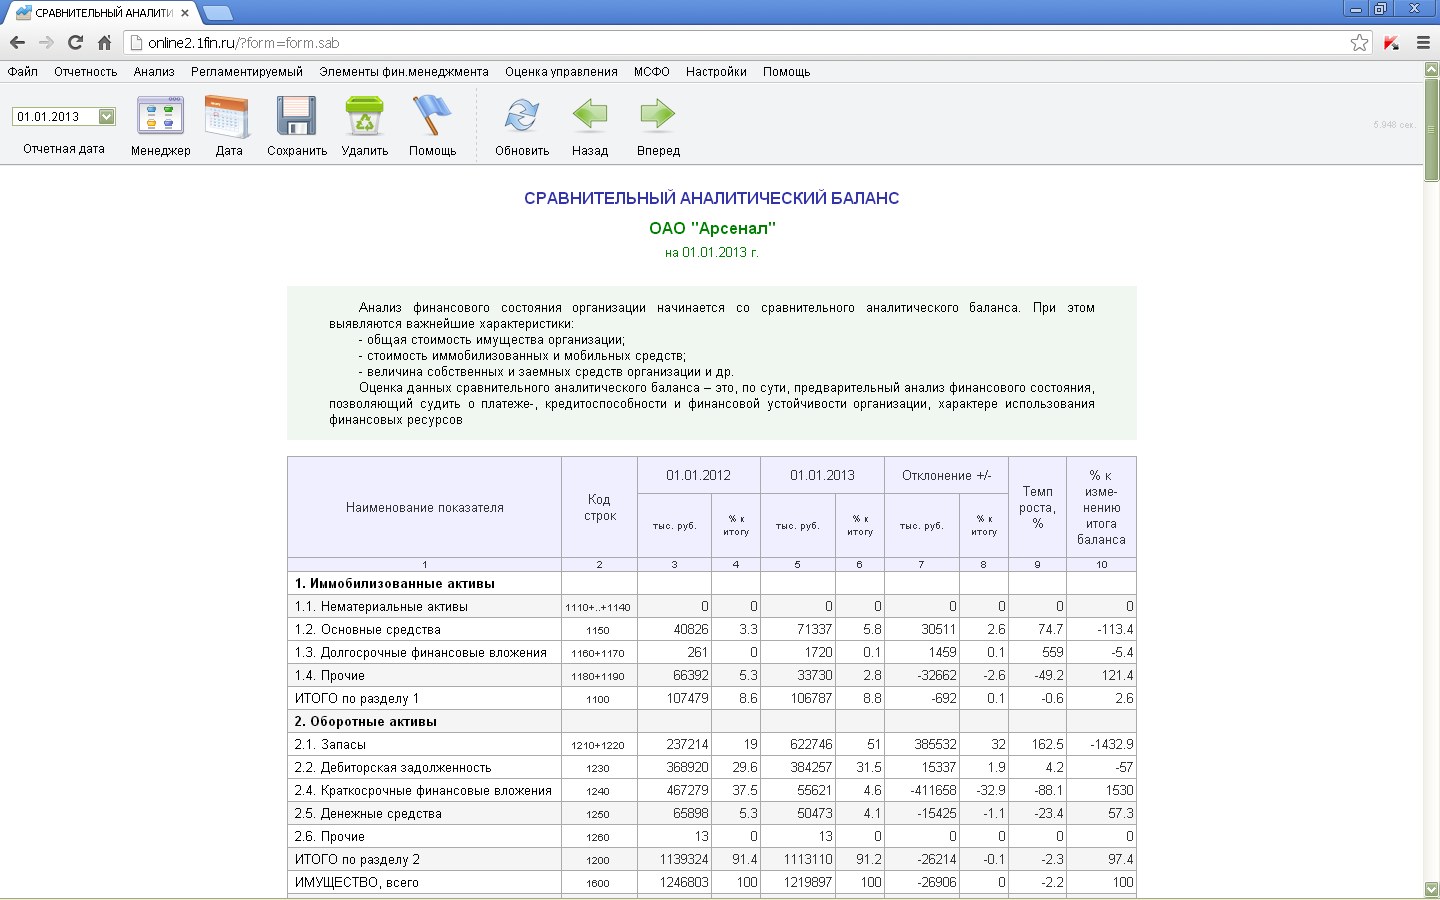Click the Вперед green arrow icon
Image resolution: width=1440 pixels, height=900 pixels.
[658, 116]
